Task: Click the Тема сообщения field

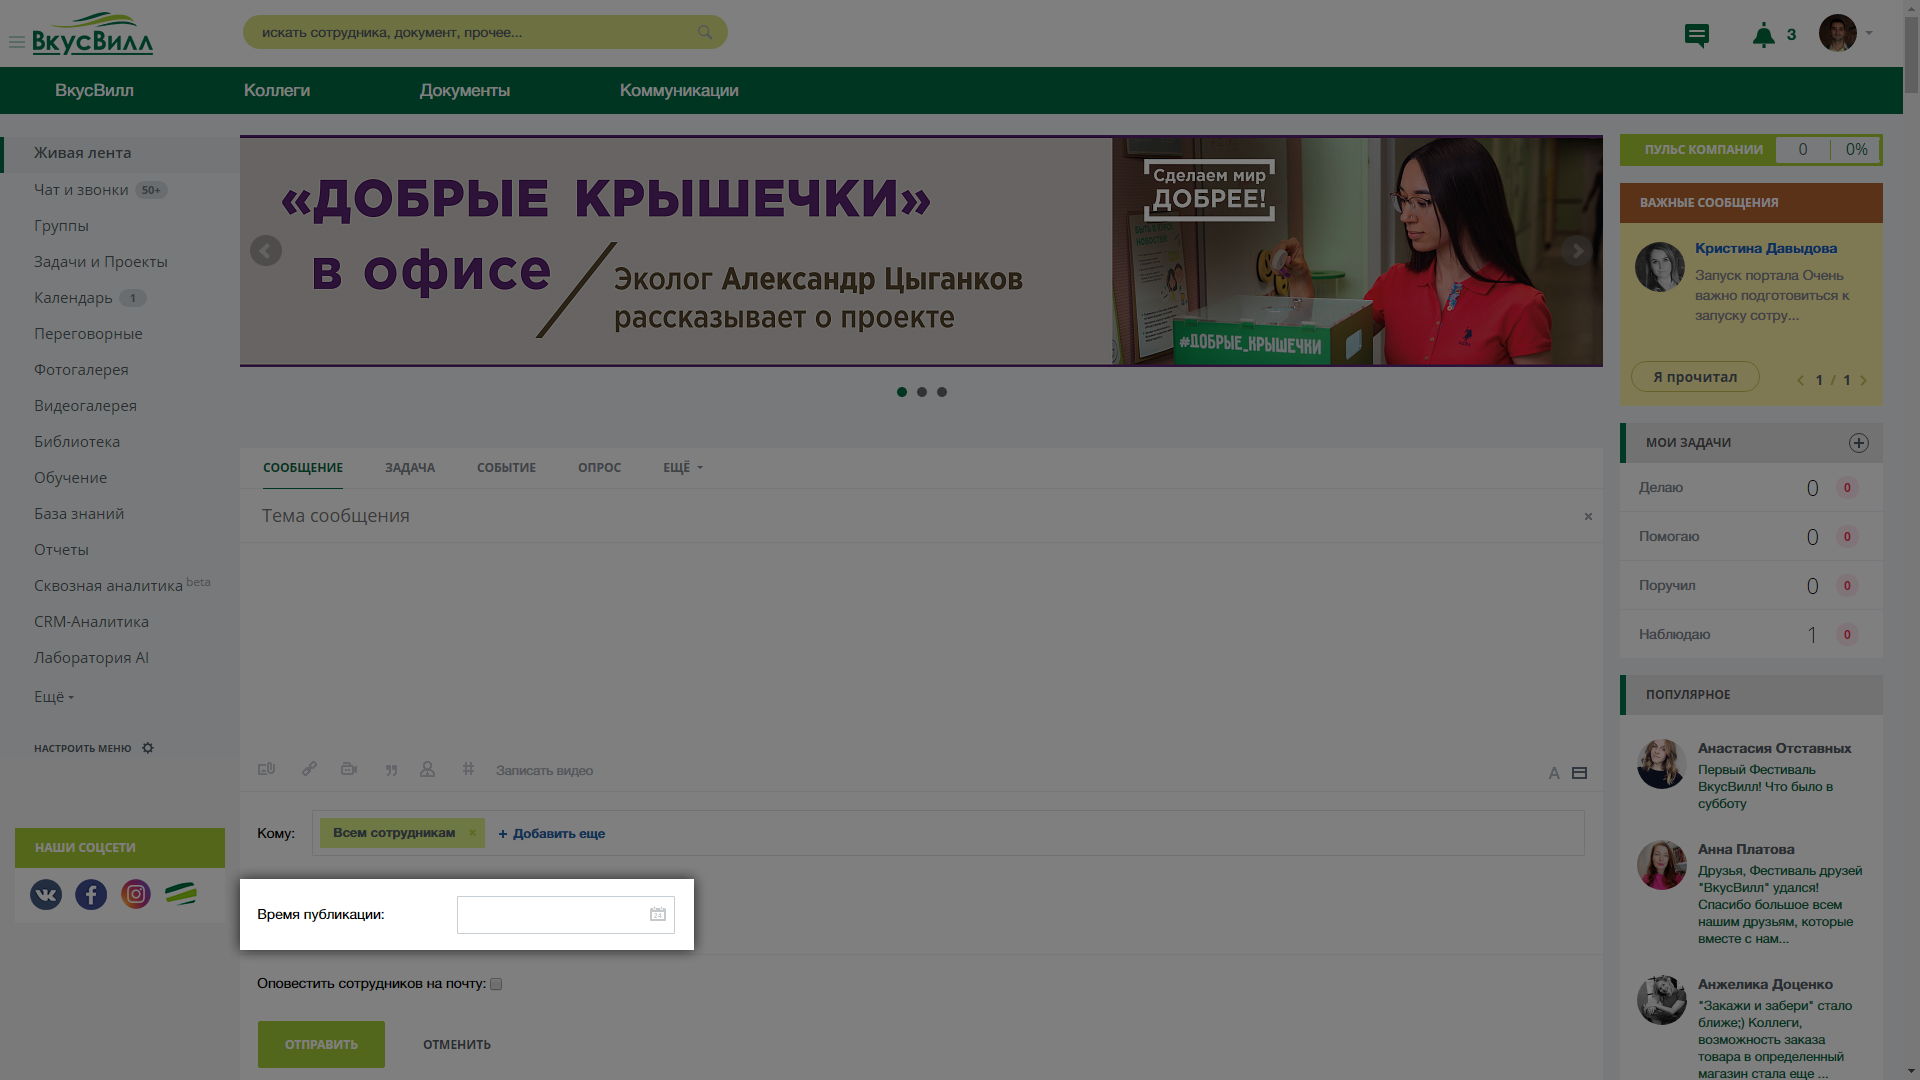Action: [910, 516]
